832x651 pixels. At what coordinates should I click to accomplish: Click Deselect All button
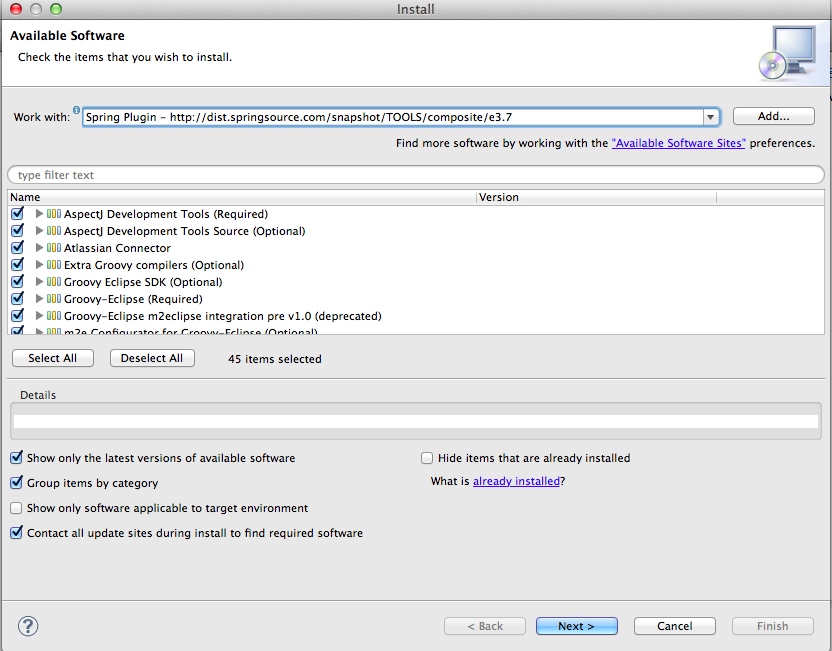[152, 358]
